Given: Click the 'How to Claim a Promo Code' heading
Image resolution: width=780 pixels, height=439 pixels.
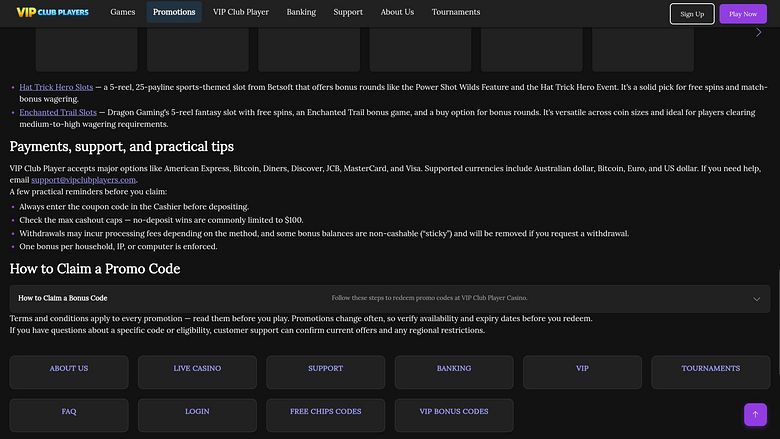Looking at the screenshot, I should click(95, 269).
